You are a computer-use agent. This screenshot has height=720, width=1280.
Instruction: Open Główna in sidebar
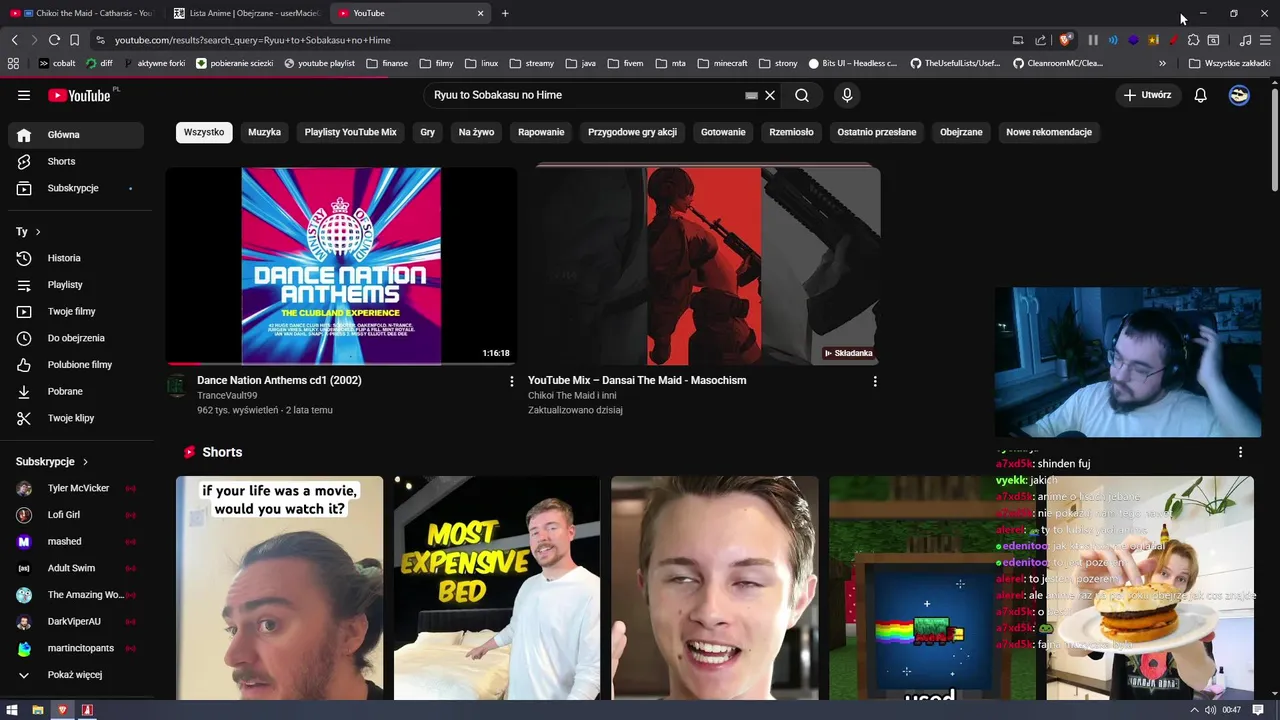click(x=76, y=135)
